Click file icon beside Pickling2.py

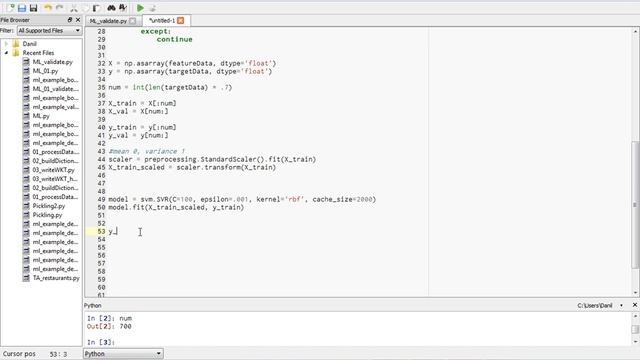pyautogui.click(x=27, y=206)
